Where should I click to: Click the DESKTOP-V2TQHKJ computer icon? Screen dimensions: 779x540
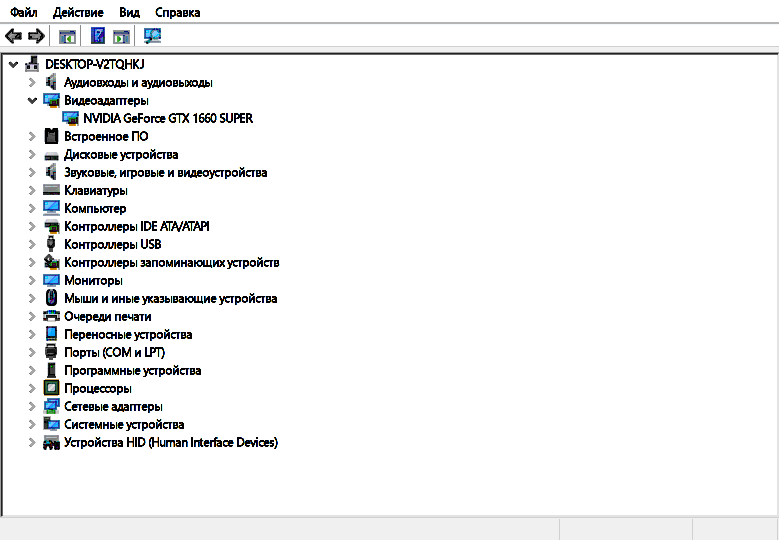(x=32, y=64)
